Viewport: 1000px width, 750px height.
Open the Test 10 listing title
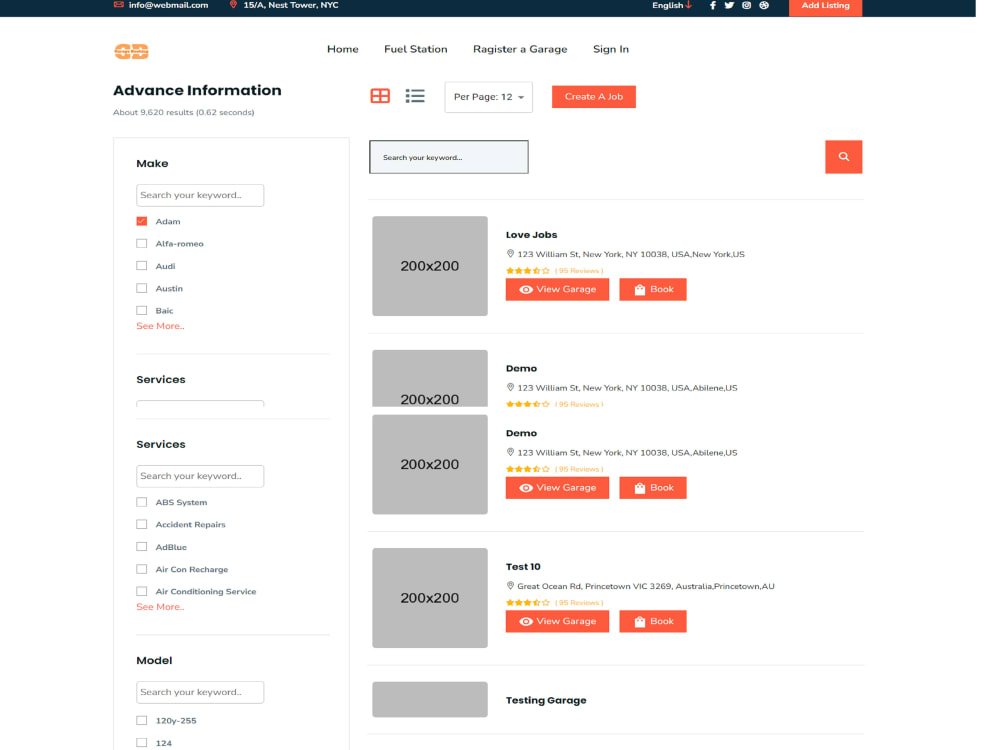tap(523, 566)
